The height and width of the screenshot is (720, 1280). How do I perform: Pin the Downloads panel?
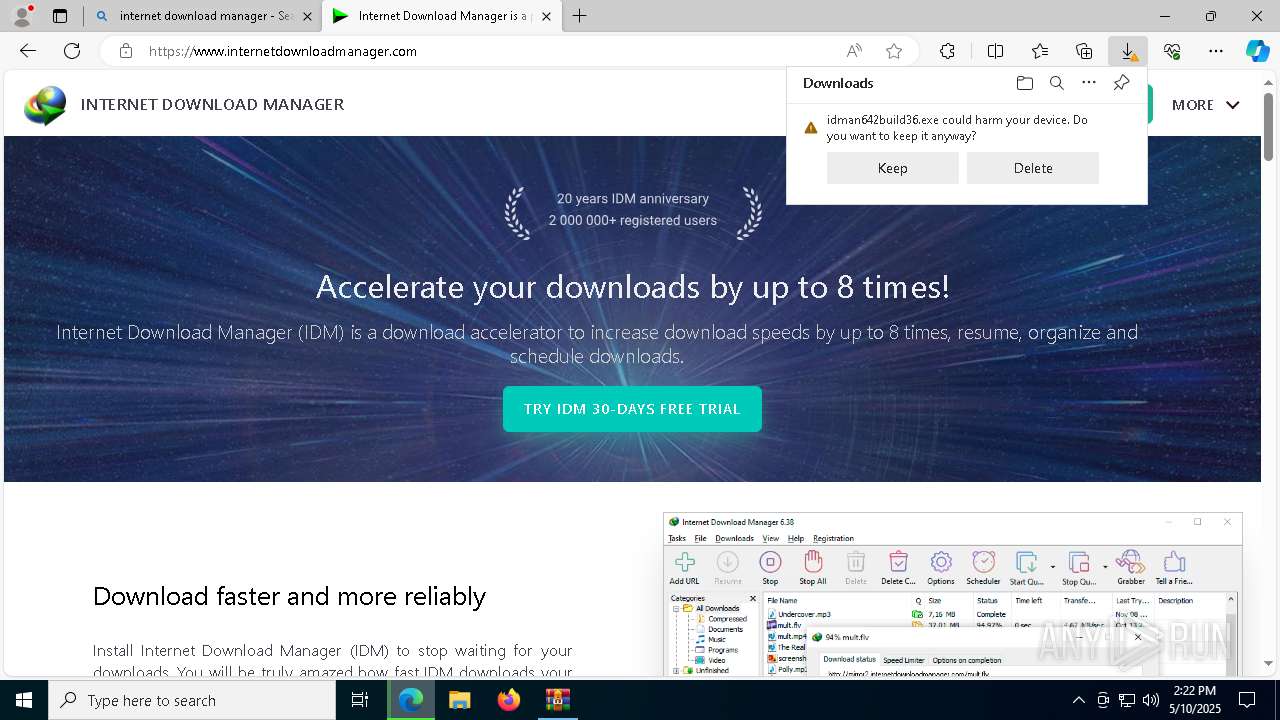pos(1121,83)
